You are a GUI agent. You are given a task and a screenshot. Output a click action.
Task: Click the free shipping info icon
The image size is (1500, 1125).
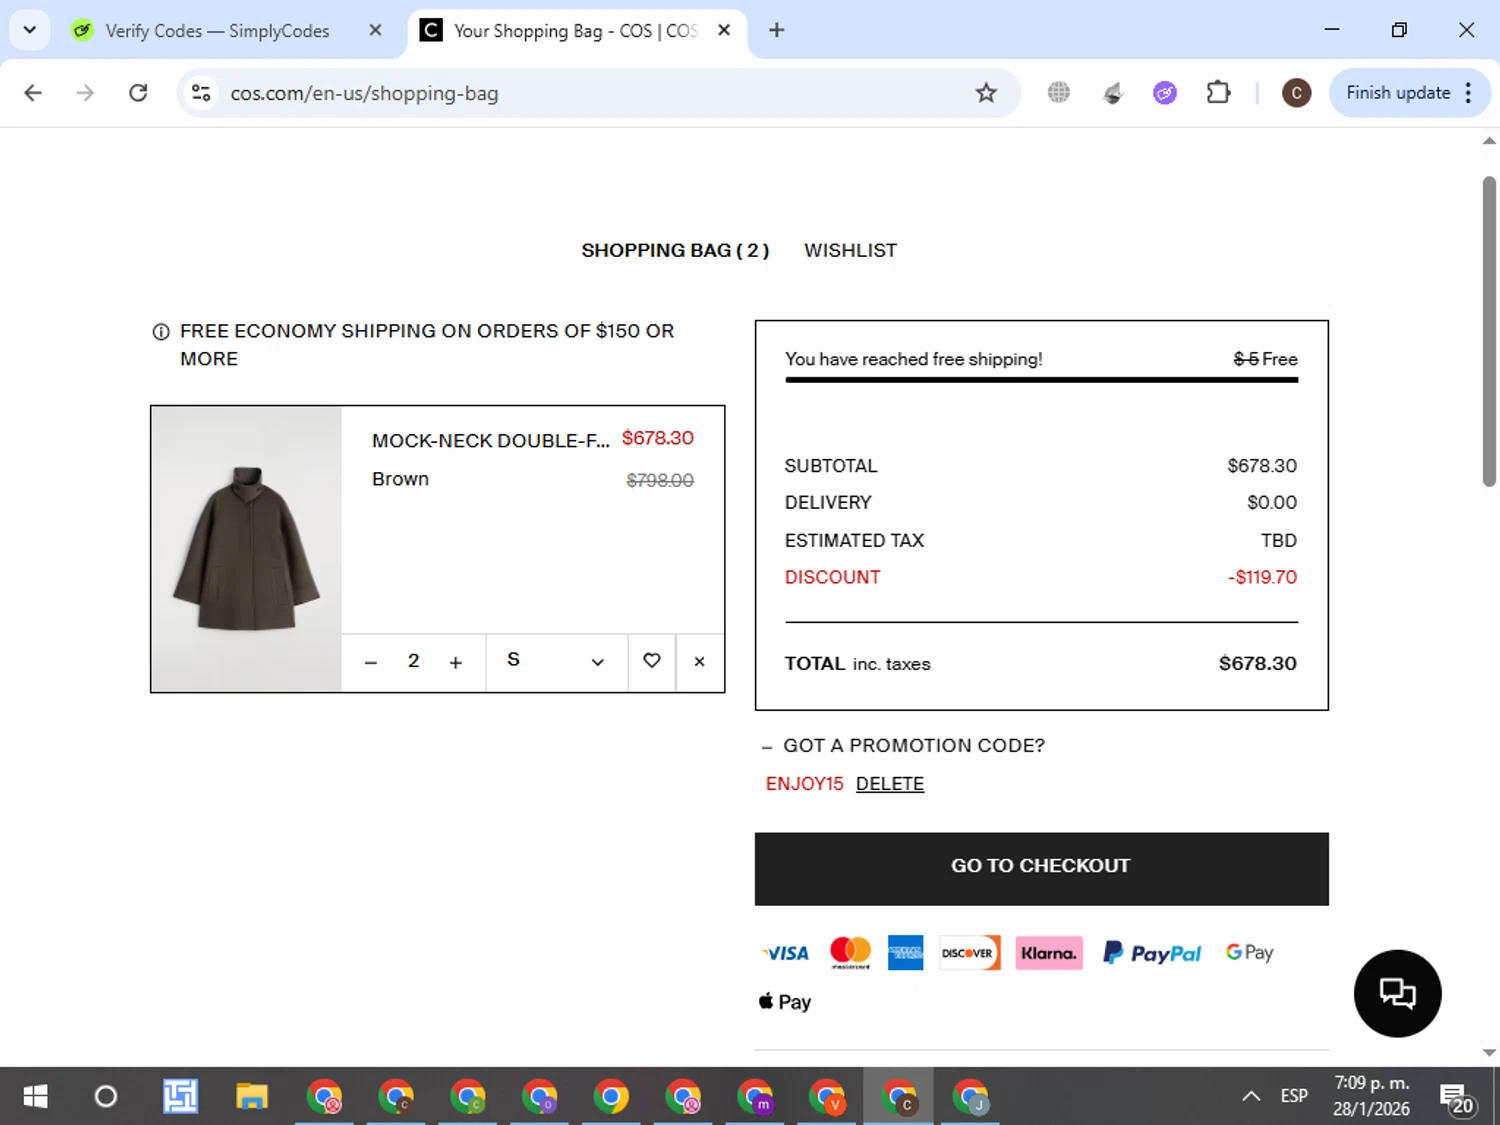160,332
